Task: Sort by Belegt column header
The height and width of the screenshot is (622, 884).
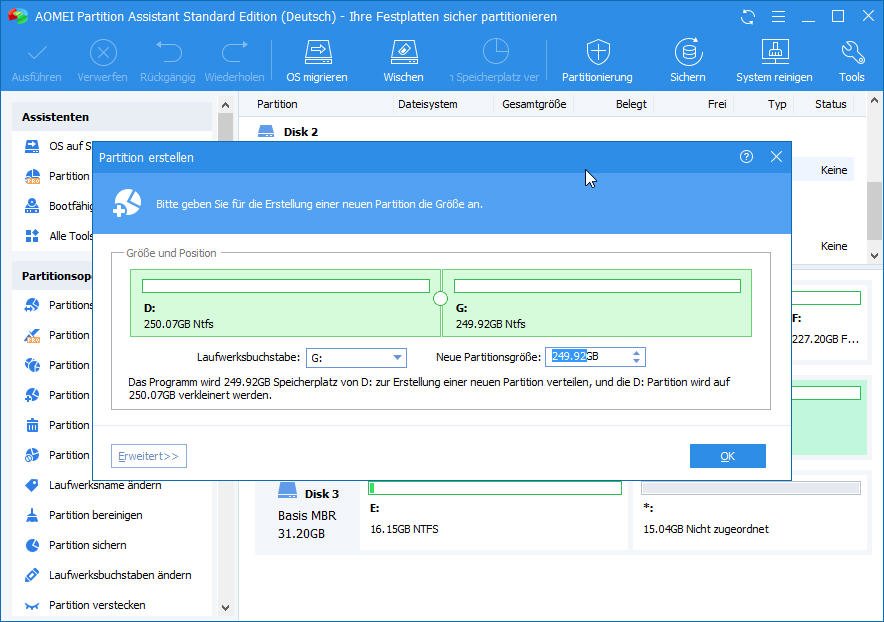Action: coord(631,104)
